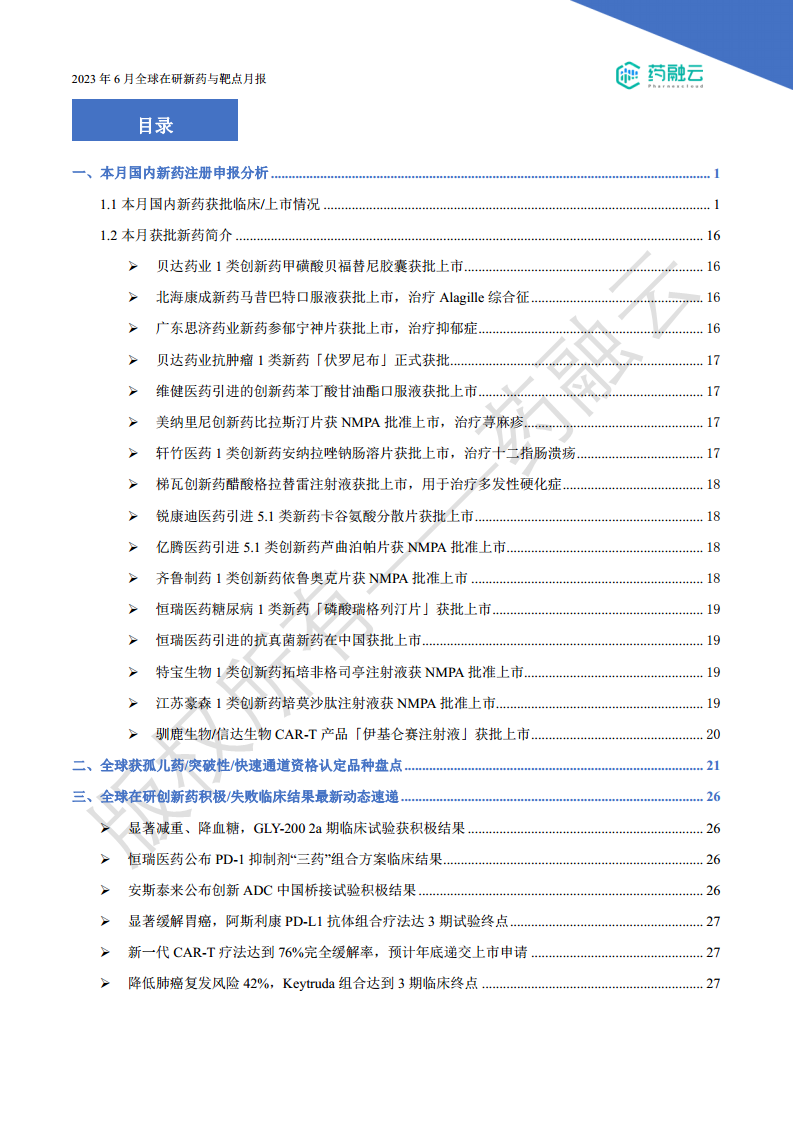Select 恒瑞医药引进的抗真菌新药 entry
The height and width of the screenshot is (1122, 793).
coord(424,640)
